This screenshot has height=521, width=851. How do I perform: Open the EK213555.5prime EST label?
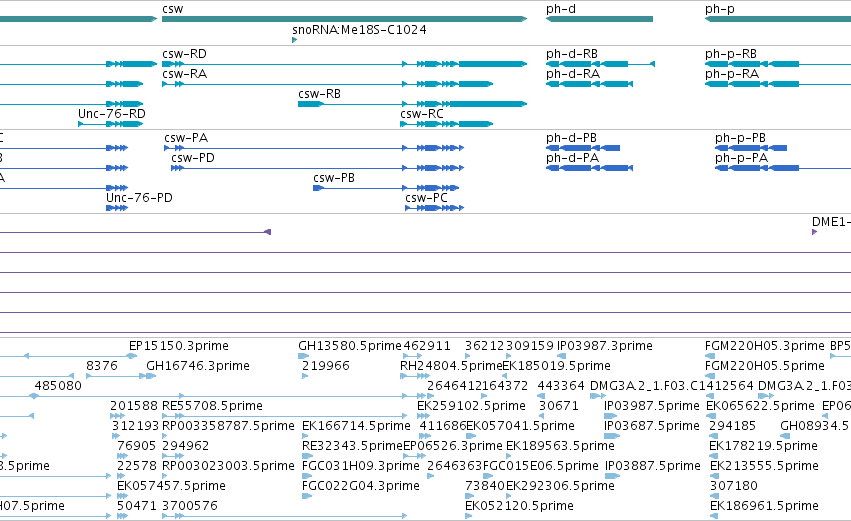point(764,466)
